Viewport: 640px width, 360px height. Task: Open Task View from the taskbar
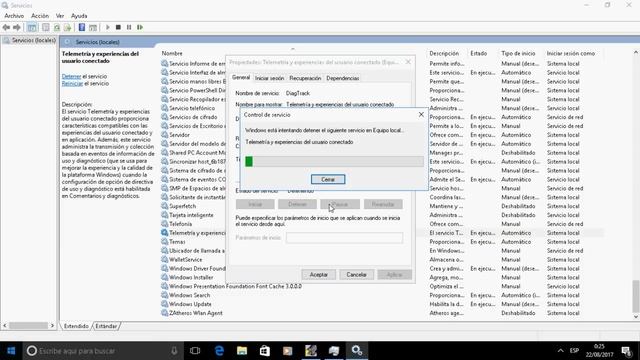195,351
